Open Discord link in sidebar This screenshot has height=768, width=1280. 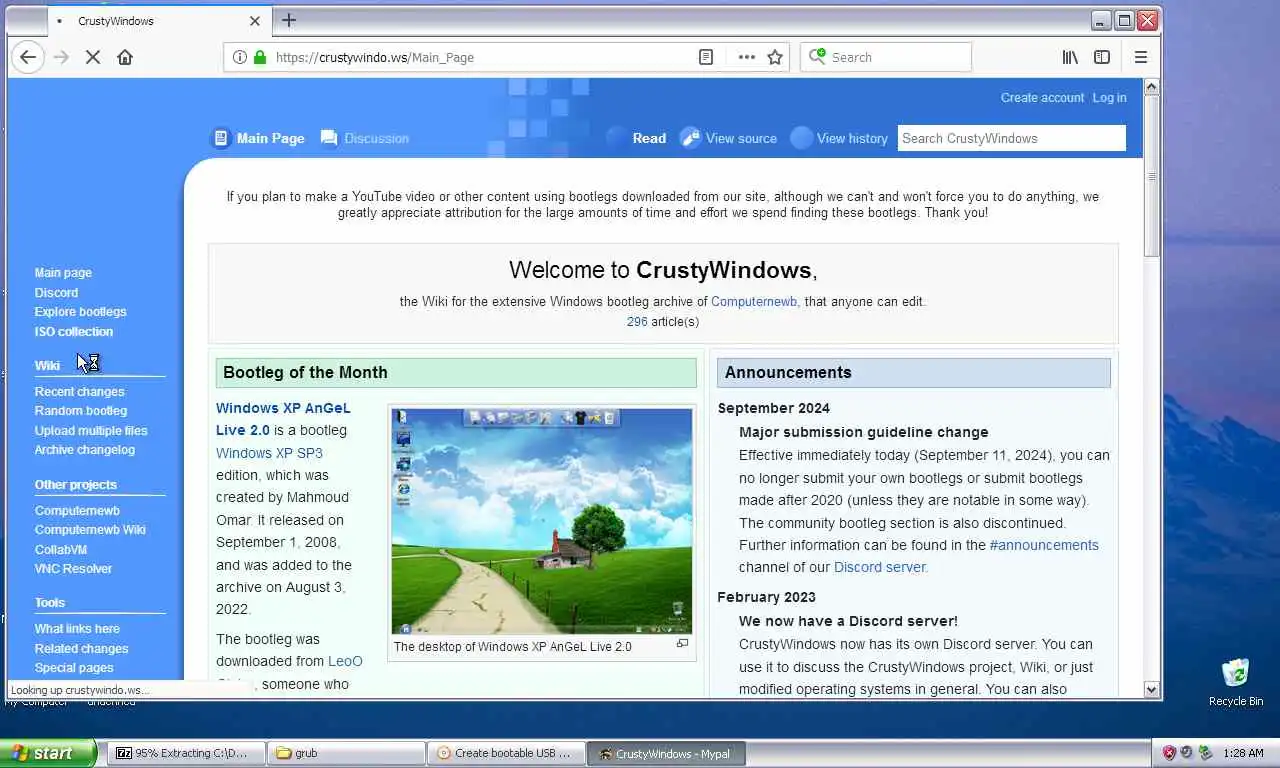pos(56,292)
